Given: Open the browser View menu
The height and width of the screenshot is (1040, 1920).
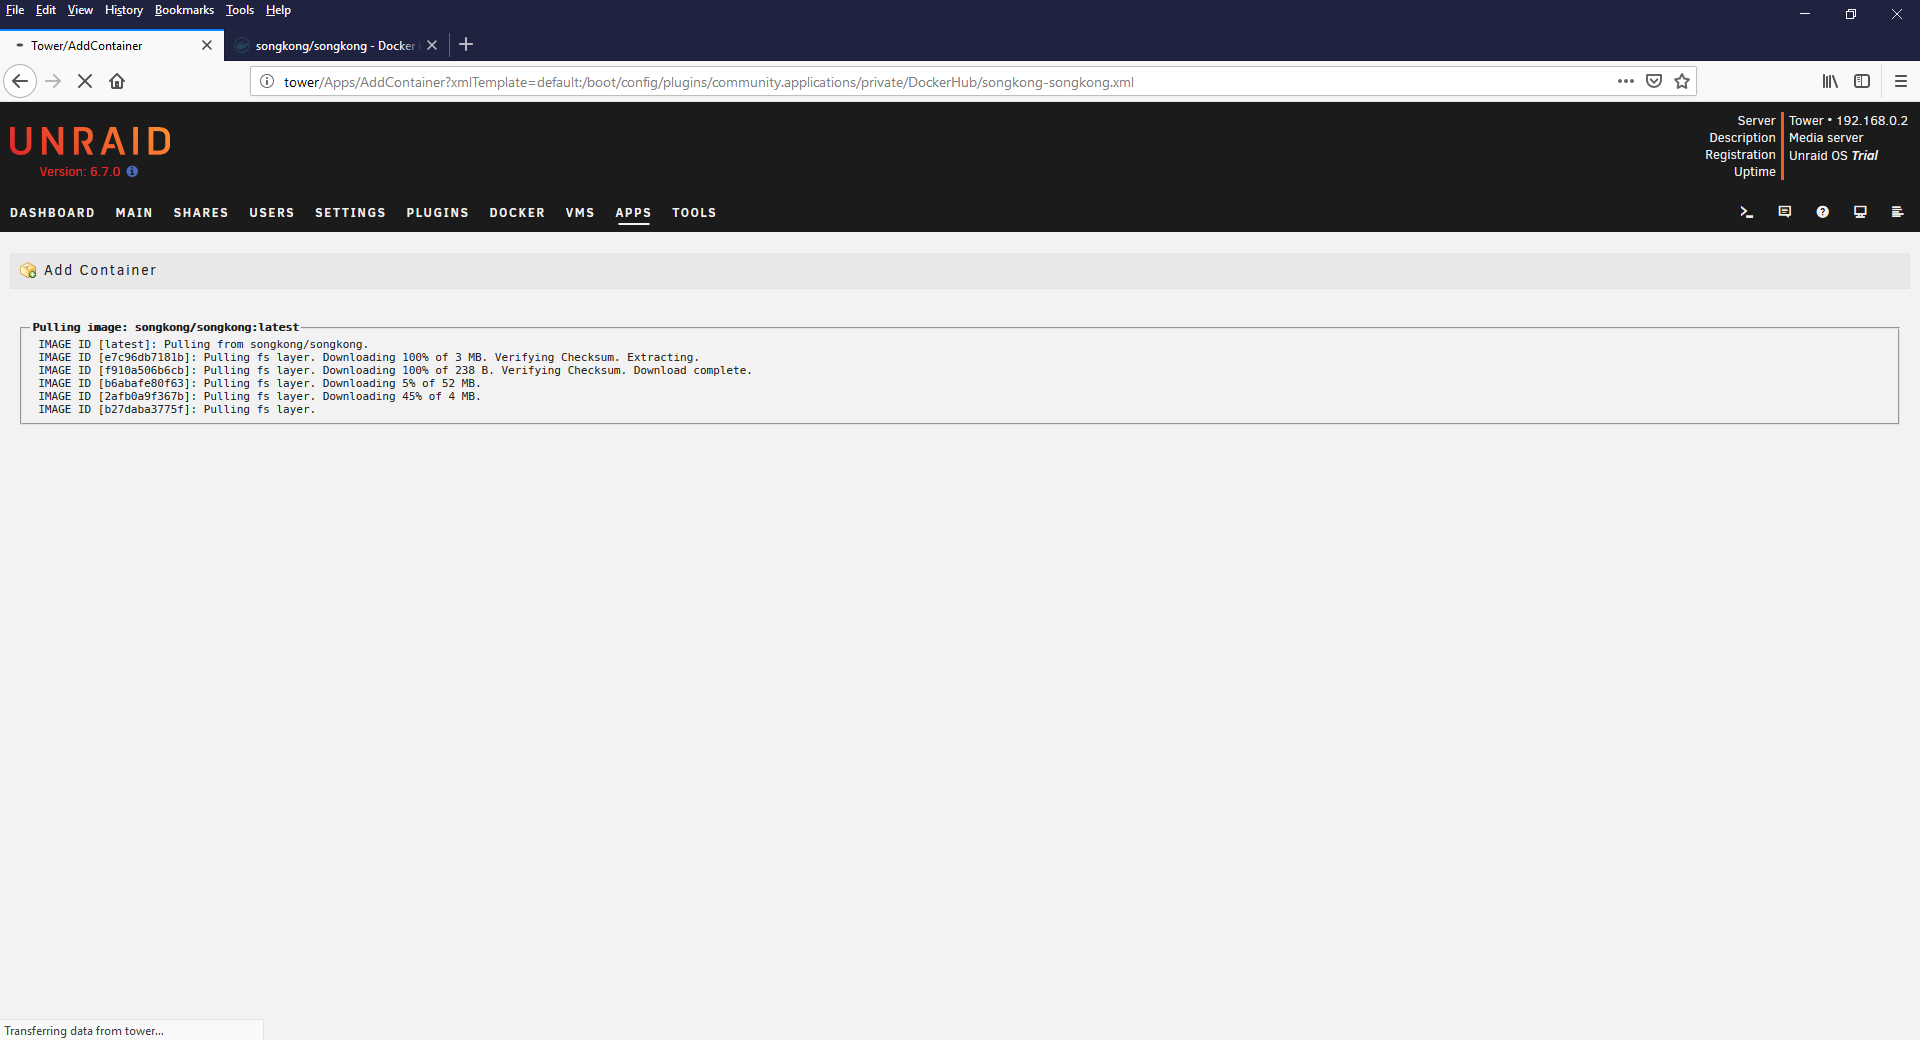Looking at the screenshot, I should tap(80, 10).
